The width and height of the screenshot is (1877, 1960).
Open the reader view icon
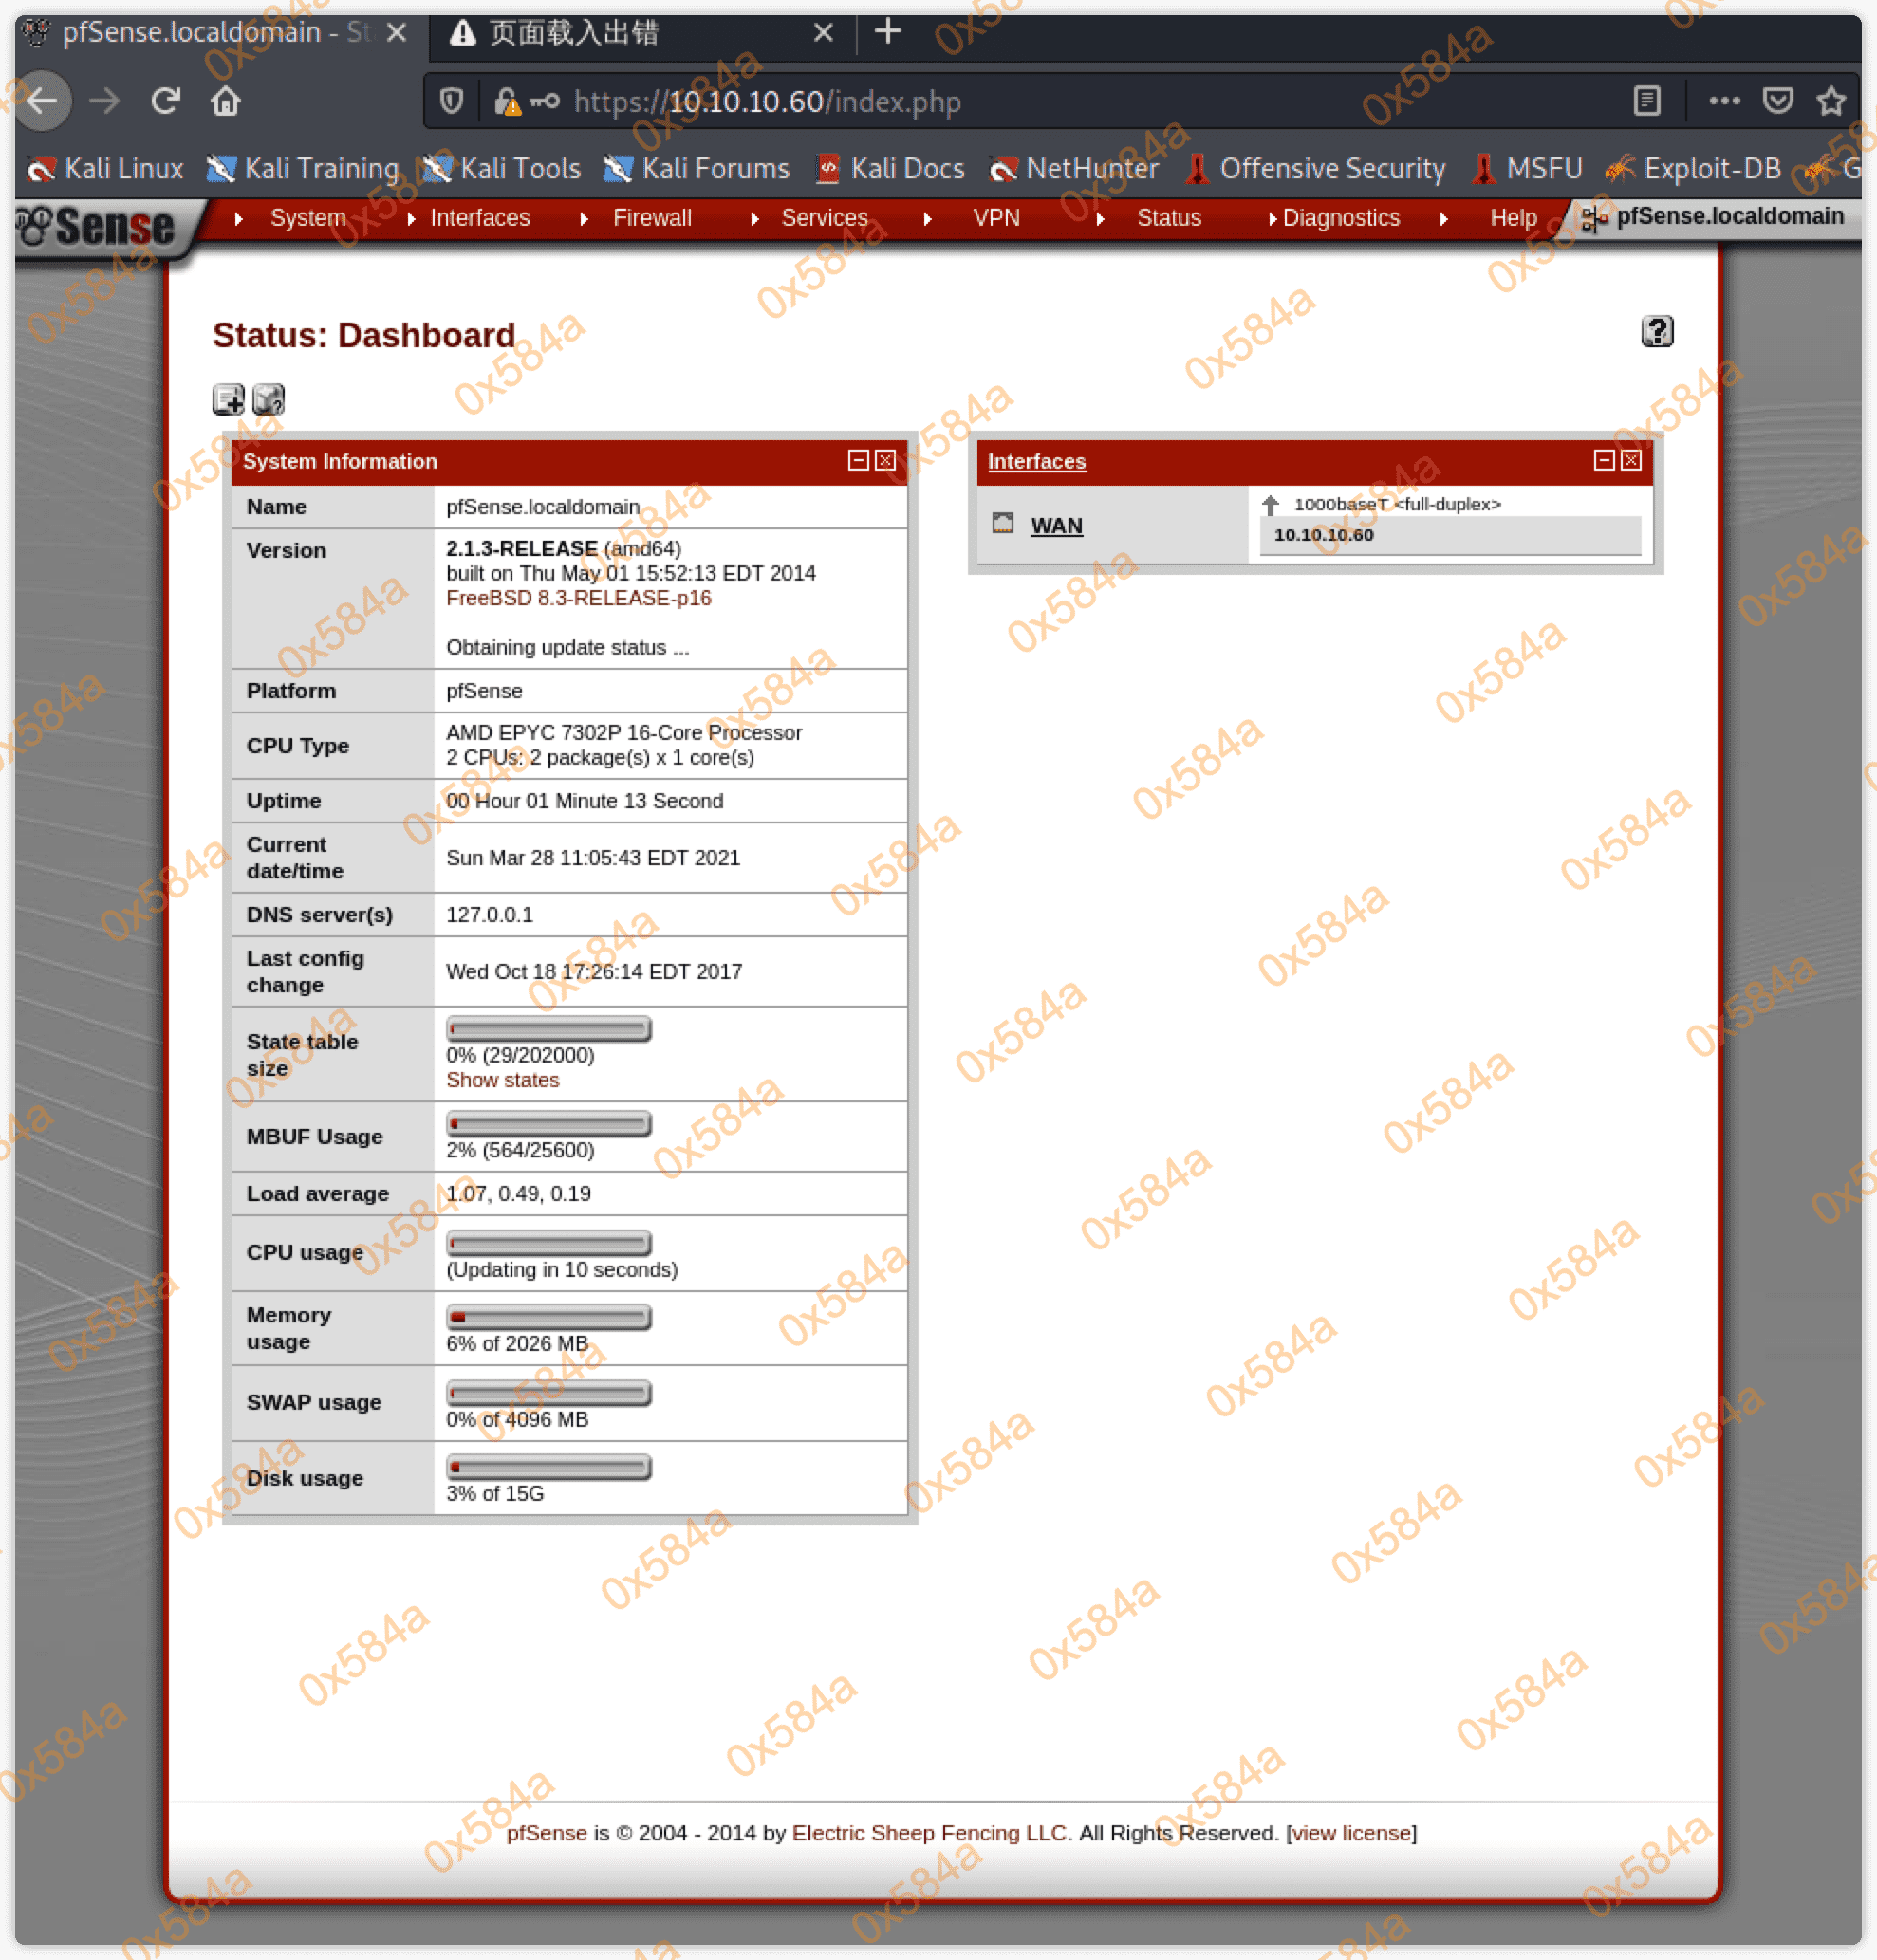tap(1646, 101)
